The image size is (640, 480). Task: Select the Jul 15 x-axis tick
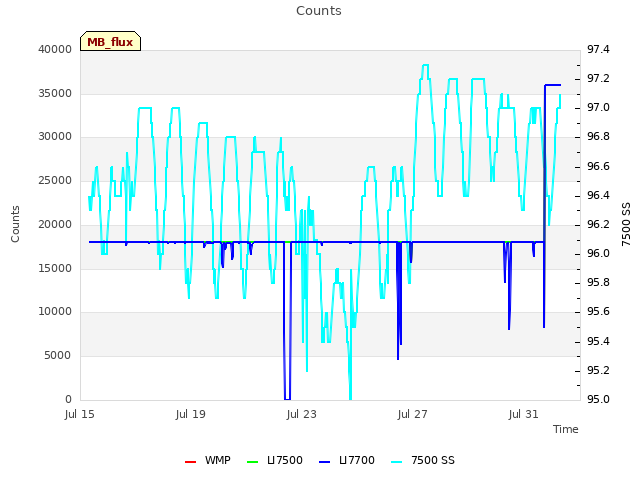pos(80,414)
